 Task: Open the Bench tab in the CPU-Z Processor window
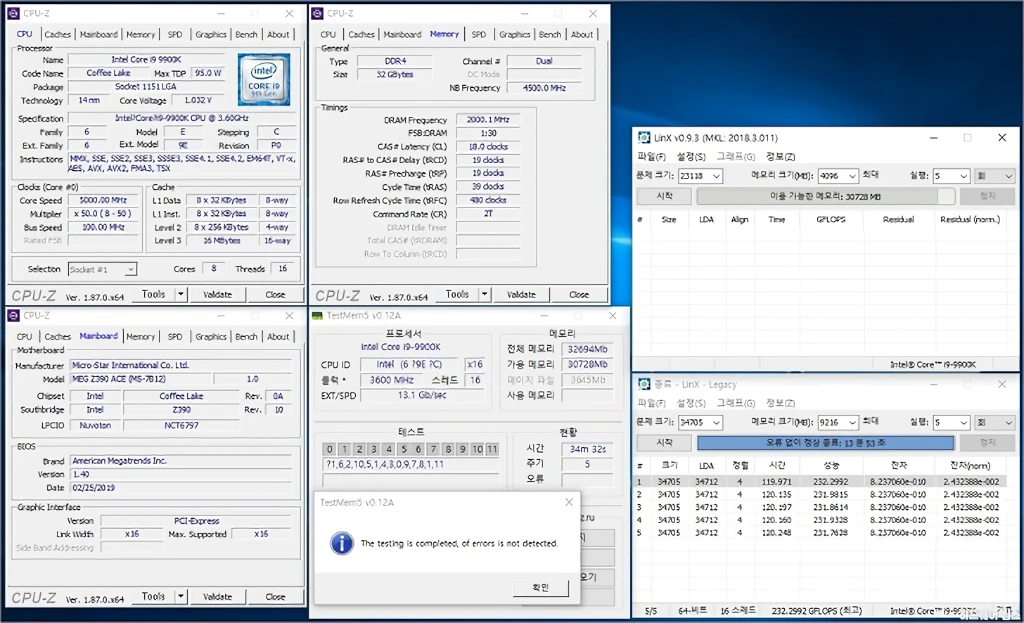tap(246, 34)
